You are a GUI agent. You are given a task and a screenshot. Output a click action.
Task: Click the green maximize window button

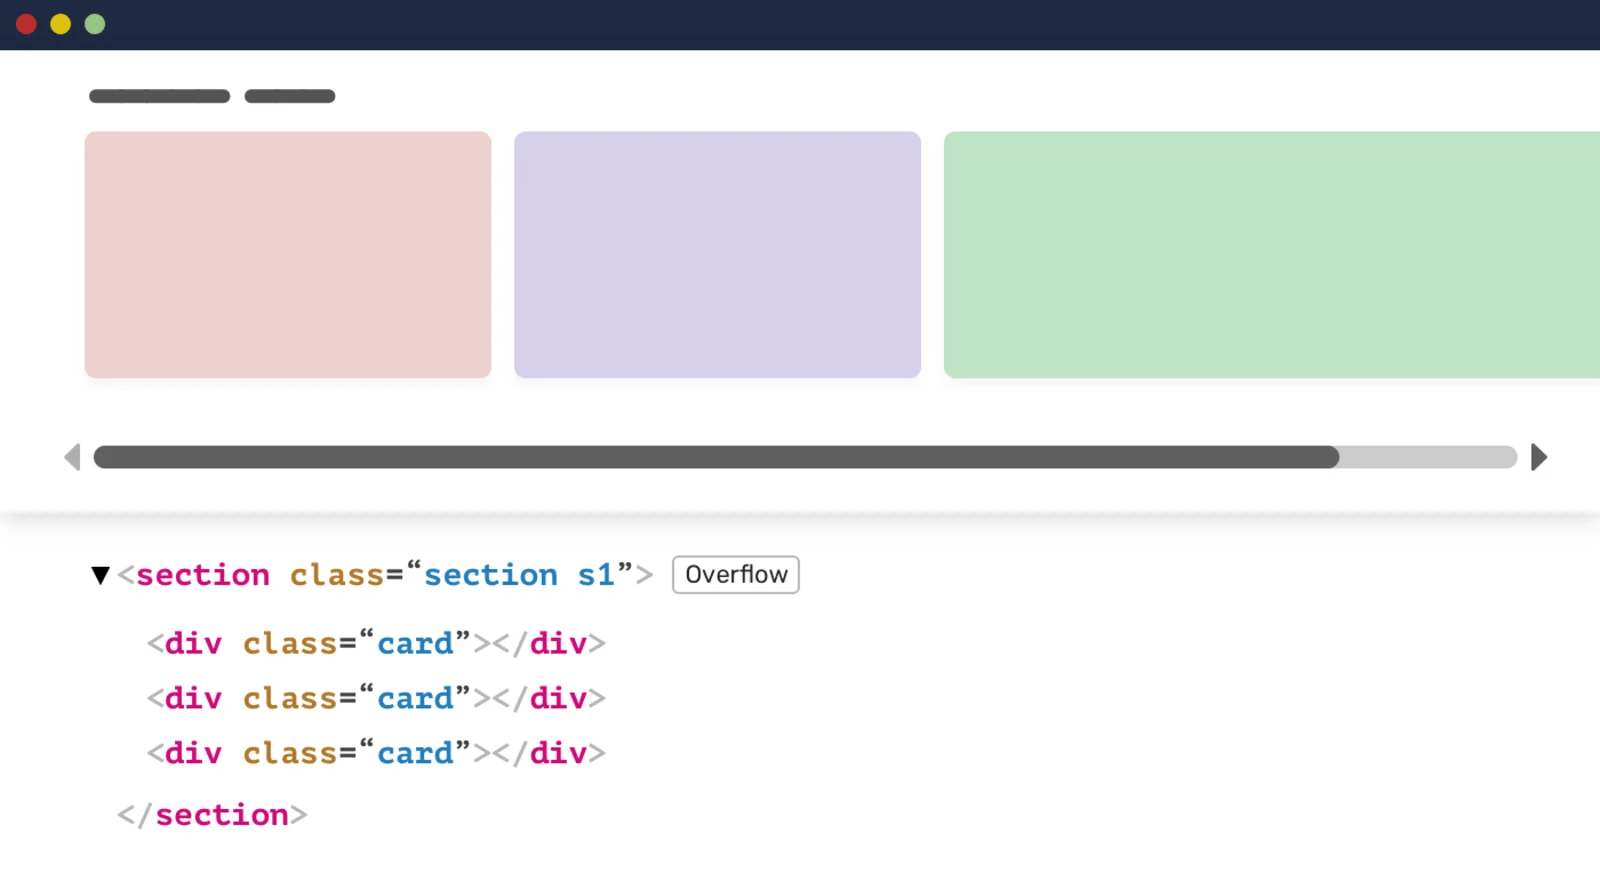click(x=95, y=24)
